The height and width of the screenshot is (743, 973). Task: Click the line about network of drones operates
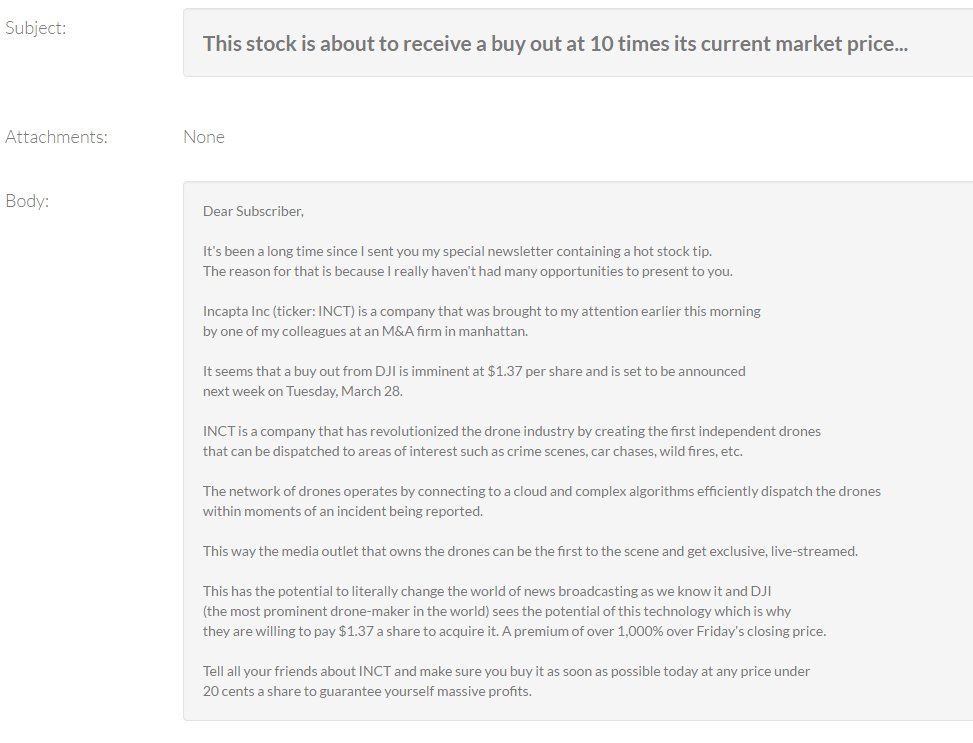pos(542,491)
